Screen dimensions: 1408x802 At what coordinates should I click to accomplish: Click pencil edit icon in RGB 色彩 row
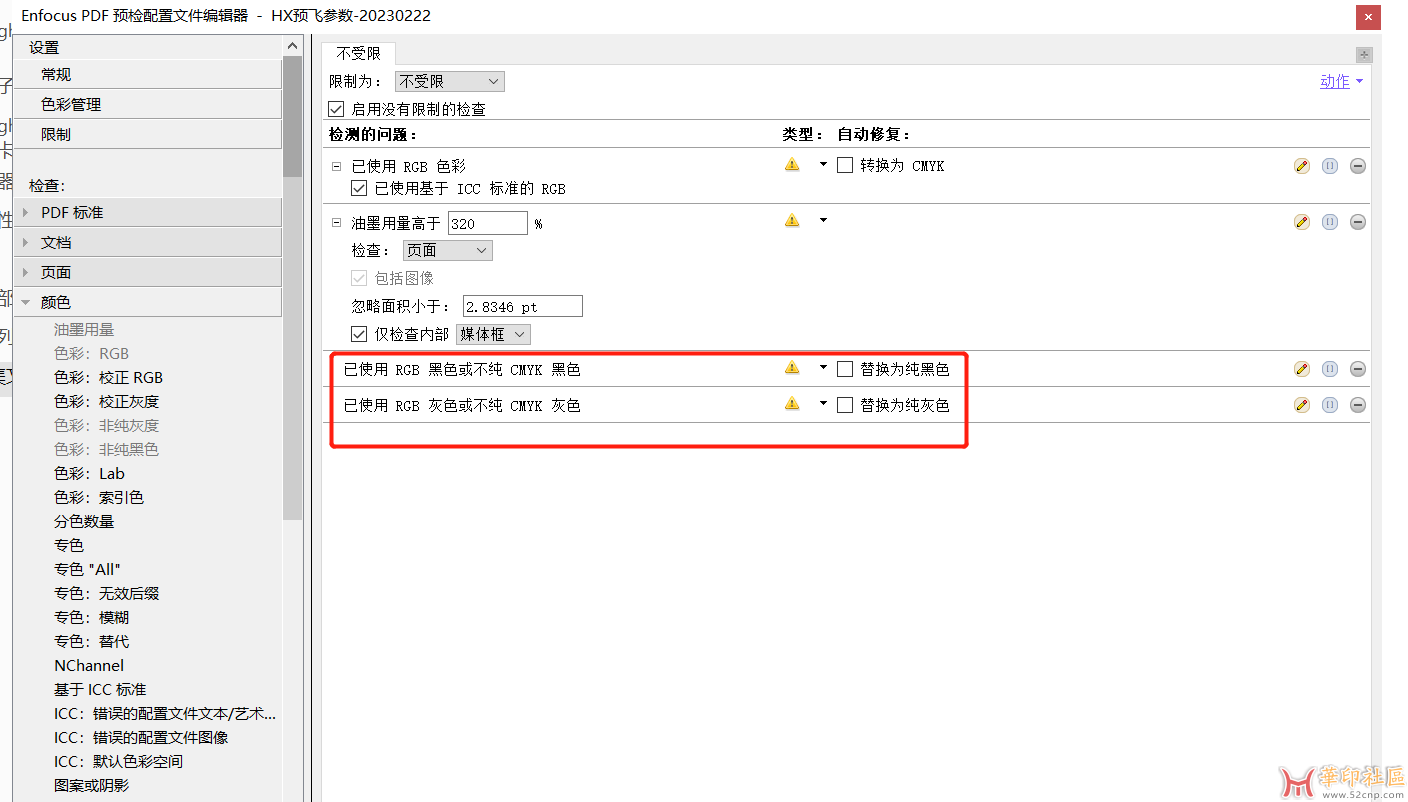click(1301, 166)
